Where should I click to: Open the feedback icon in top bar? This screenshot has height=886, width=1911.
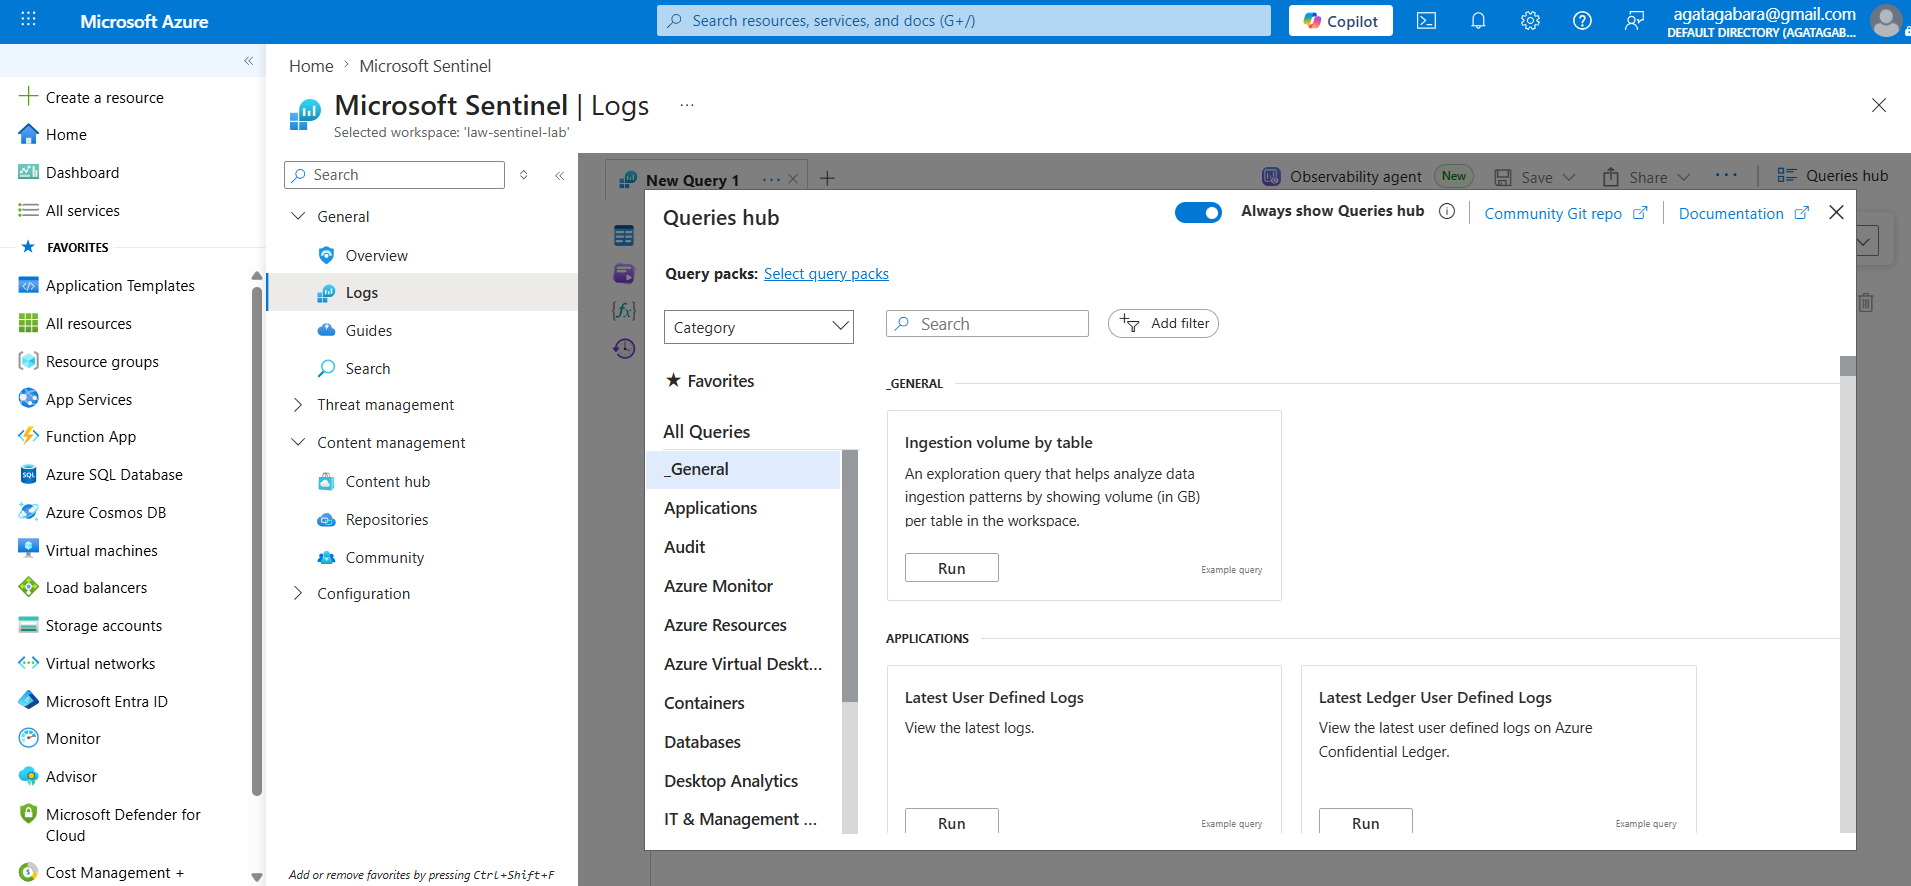[1634, 21]
